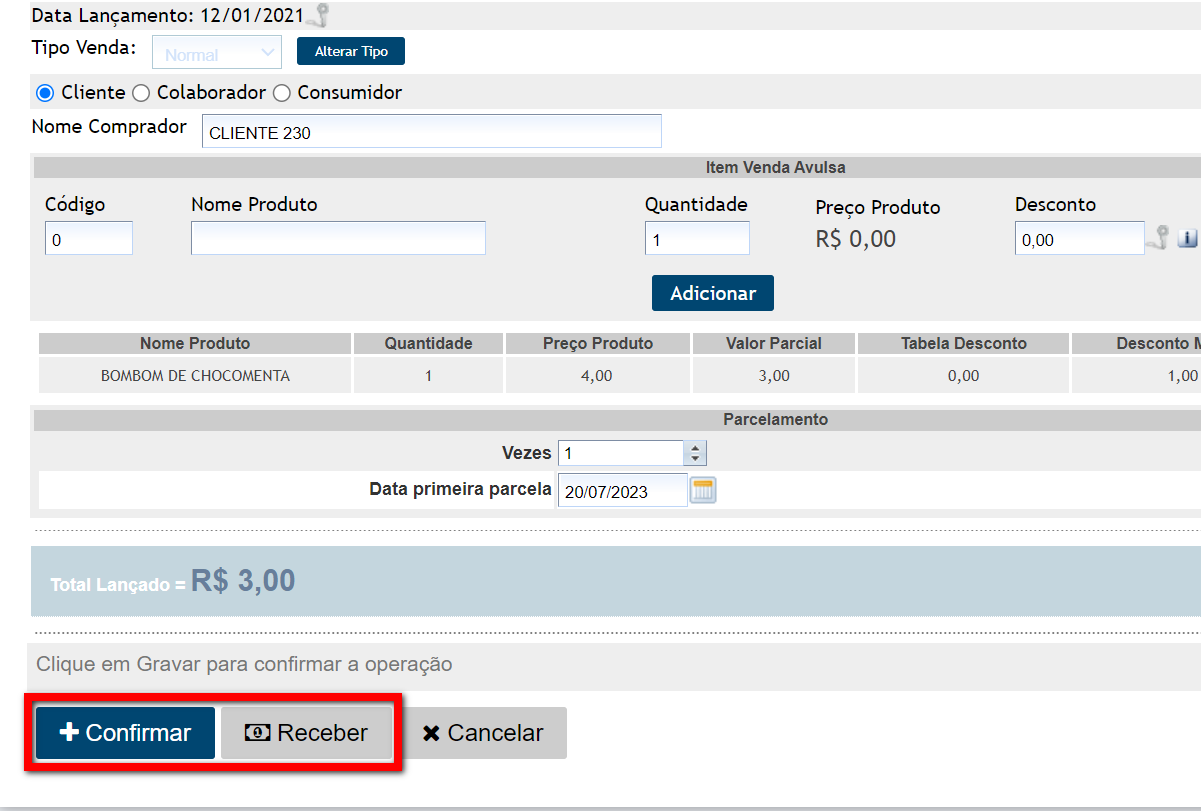This screenshot has height=811, width=1201.
Task: Open the Tipo Venda dropdown
Action: [217, 52]
